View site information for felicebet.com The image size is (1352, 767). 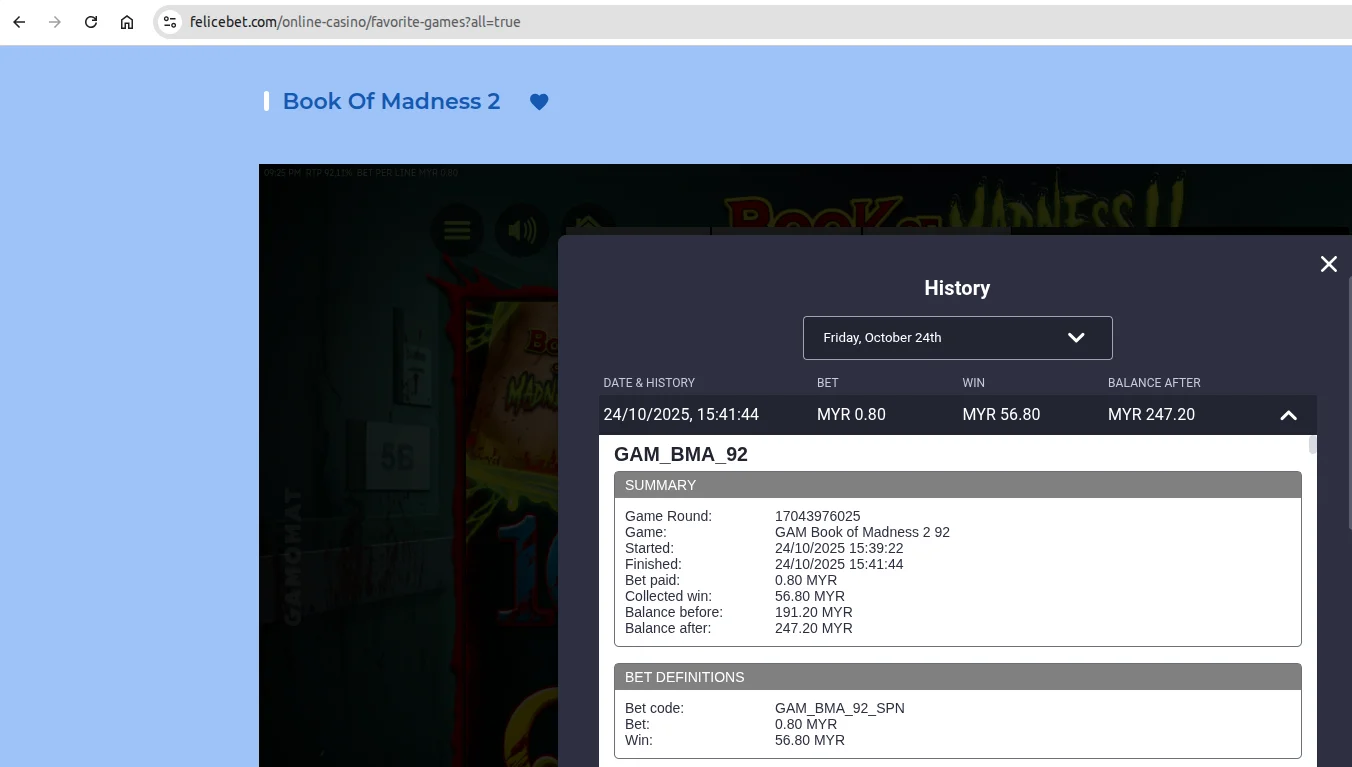pos(170,22)
